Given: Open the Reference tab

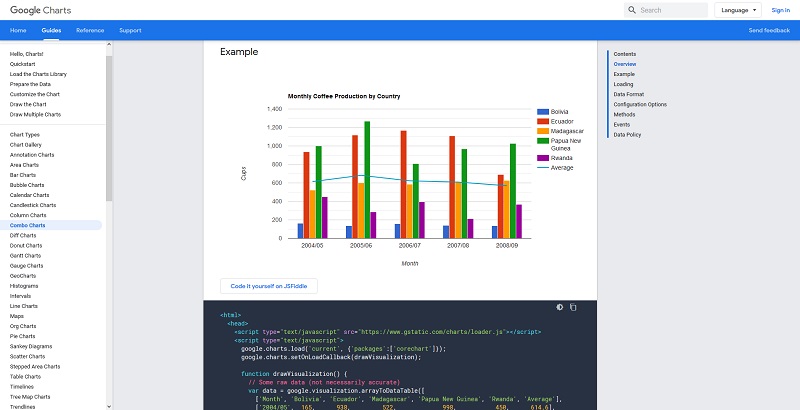Looking at the screenshot, I should pos(90,30).
